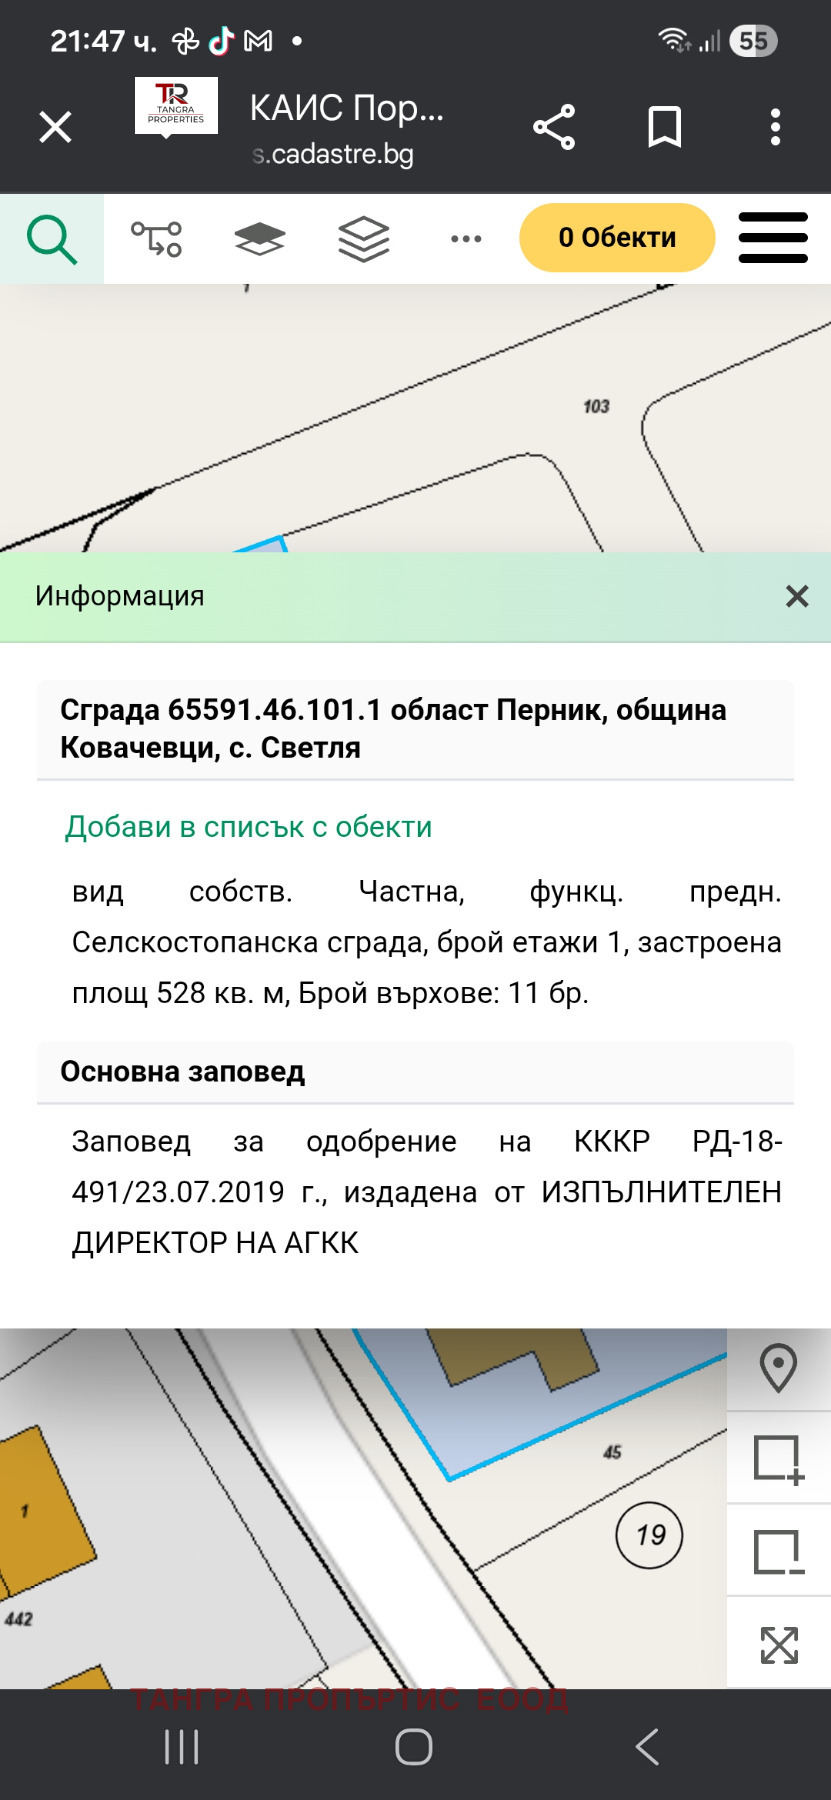The image size is (831, 1800).
Task: Tap the Android home navigation button
Action: [414, 1746]
